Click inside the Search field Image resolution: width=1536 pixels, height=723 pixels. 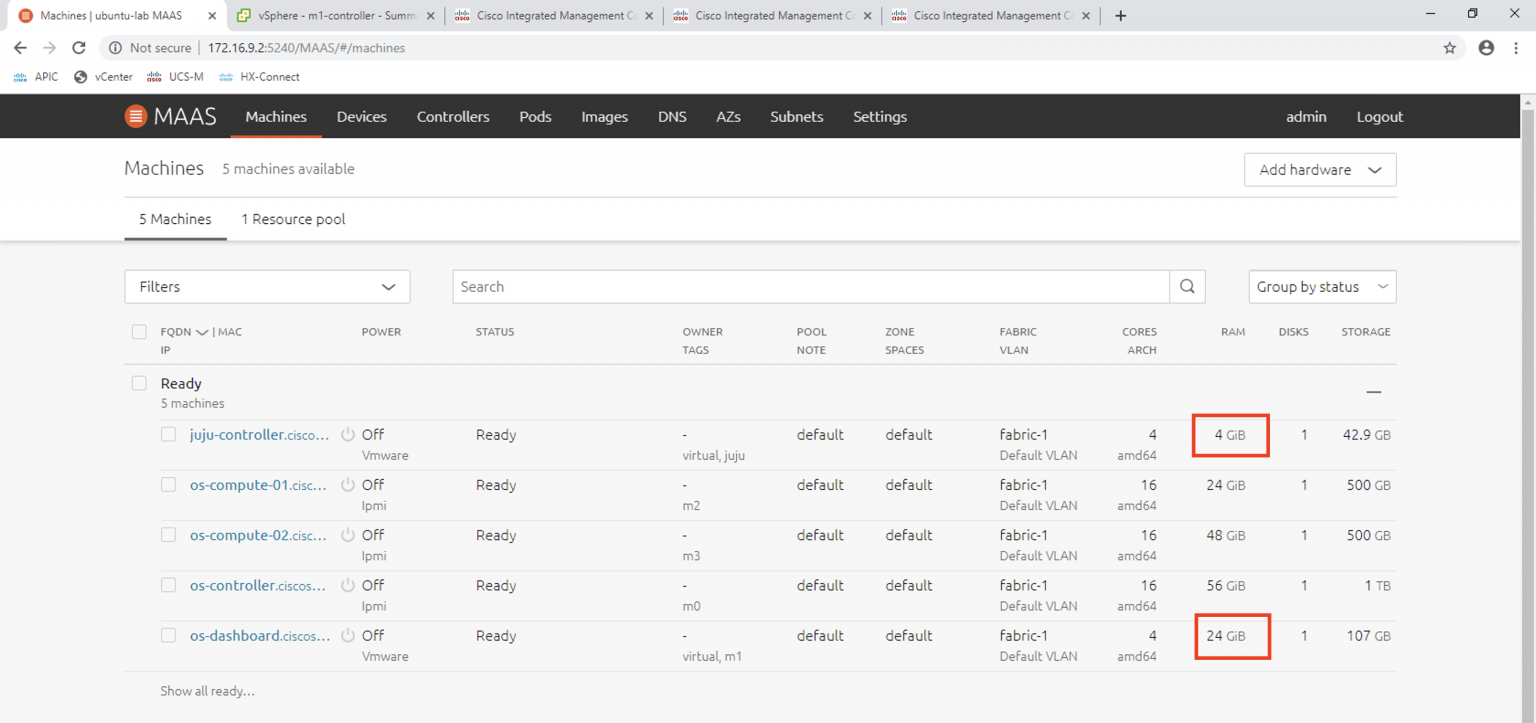point(810,286)
